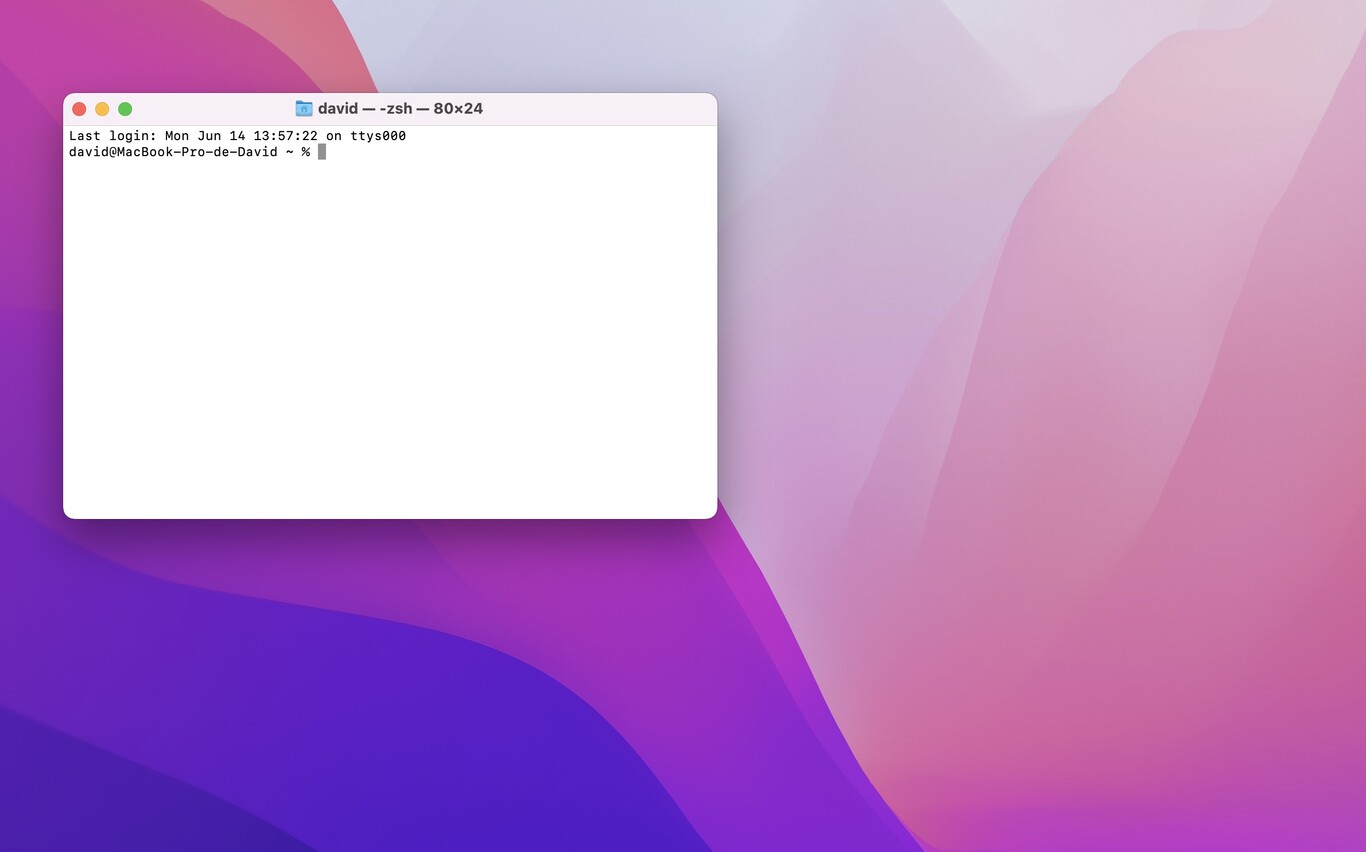Viewport: 1366px width, 852px height.
Task: Click the blinking block cursor in Terminal
Action: click(320, 152)
